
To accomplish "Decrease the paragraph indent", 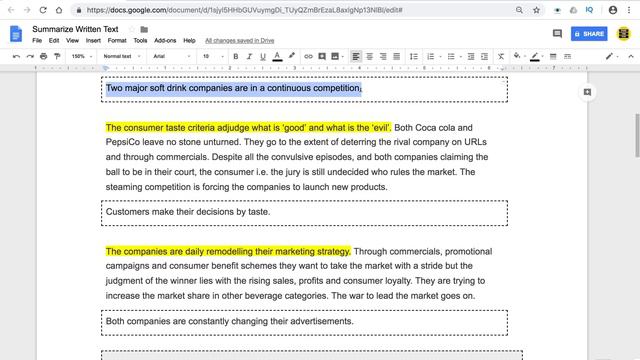I will click(471, 56).
